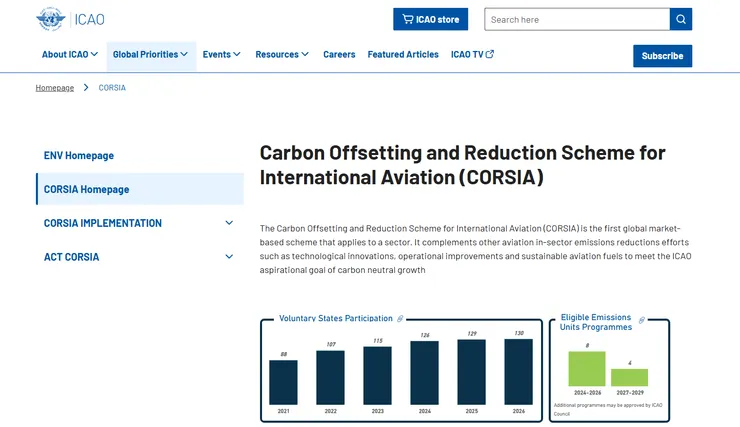Select ENV Homepage in the sidebar

click(79, 156)
